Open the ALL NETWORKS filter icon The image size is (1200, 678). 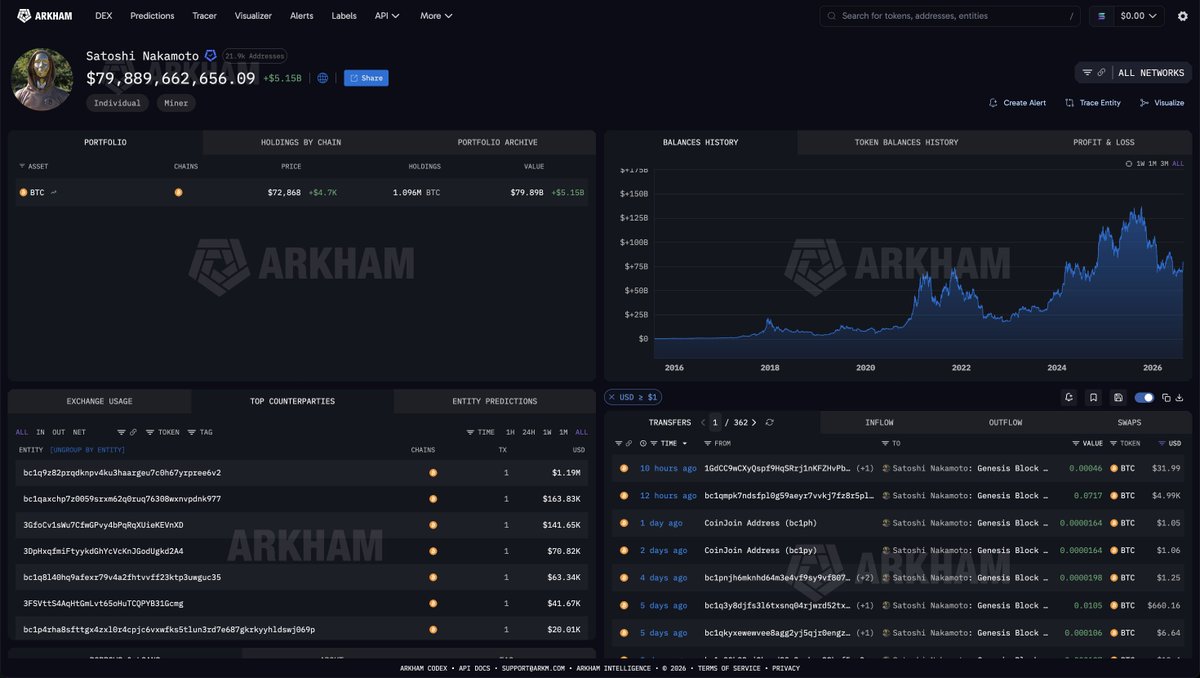(1087, 73)
